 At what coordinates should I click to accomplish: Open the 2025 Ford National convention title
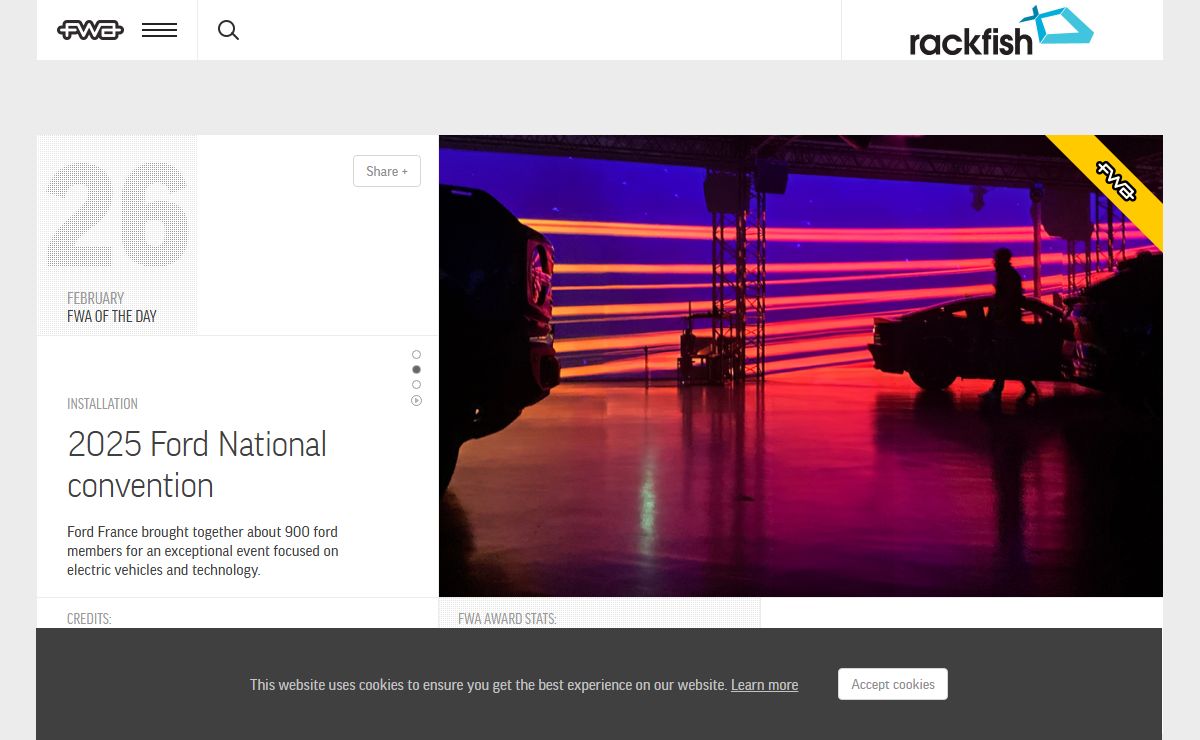pyautogui.click(x=197, y=464)
